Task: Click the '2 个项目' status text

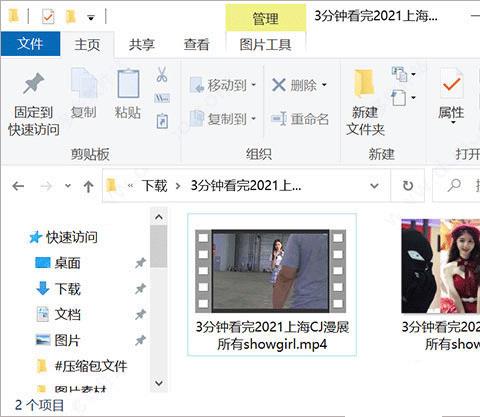Action: coord(39,405)
